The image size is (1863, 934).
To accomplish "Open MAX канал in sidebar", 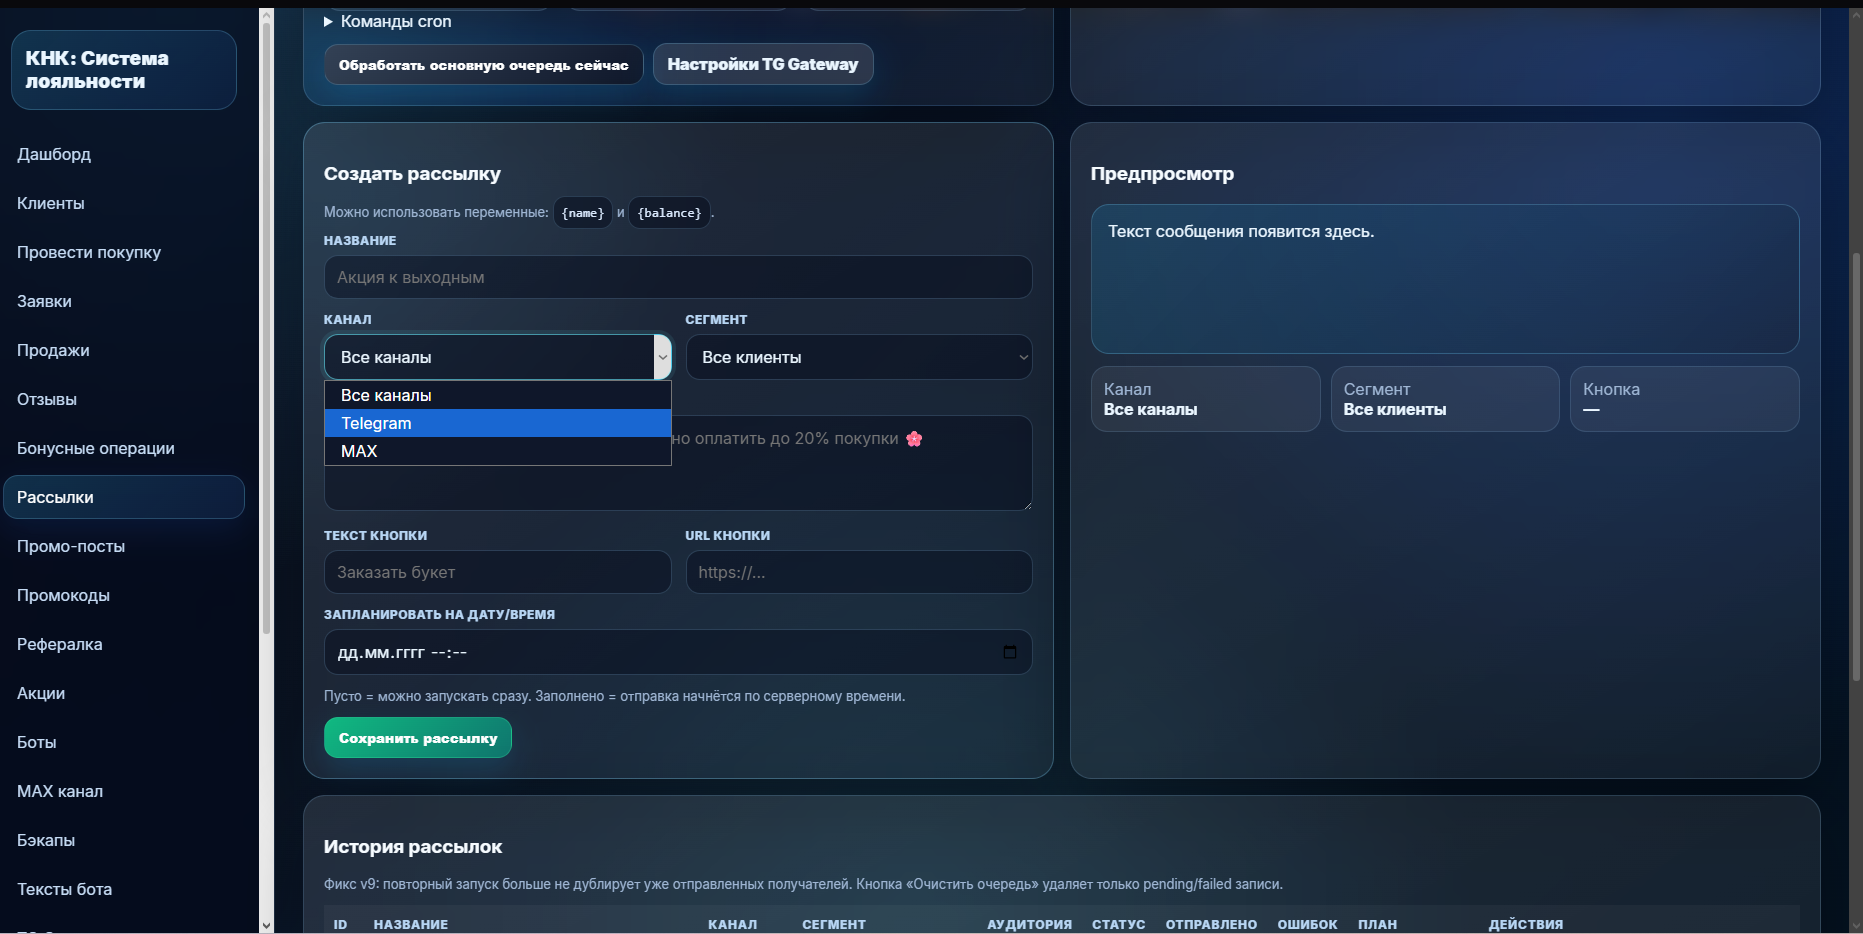I will pyautogui.click(x=60, y=791).
